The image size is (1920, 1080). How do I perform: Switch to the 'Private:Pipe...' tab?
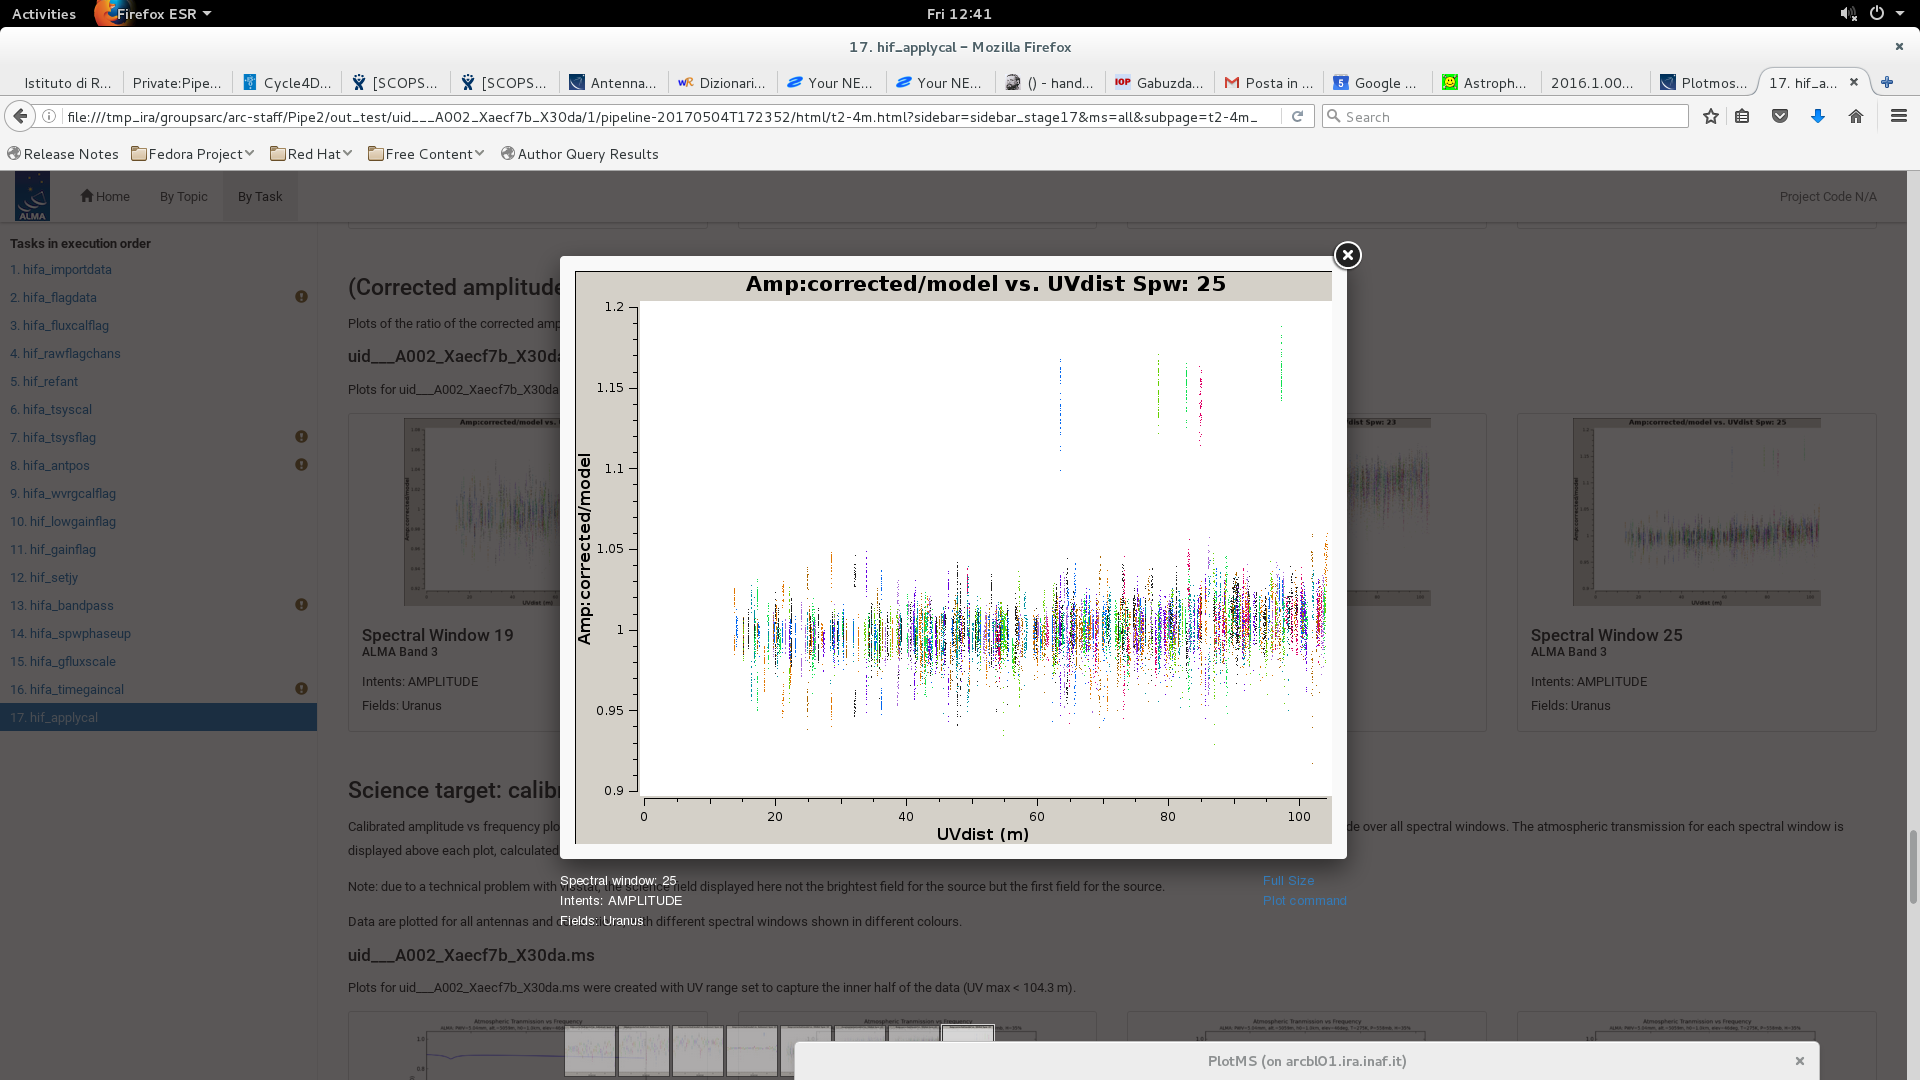coord(177,82)
